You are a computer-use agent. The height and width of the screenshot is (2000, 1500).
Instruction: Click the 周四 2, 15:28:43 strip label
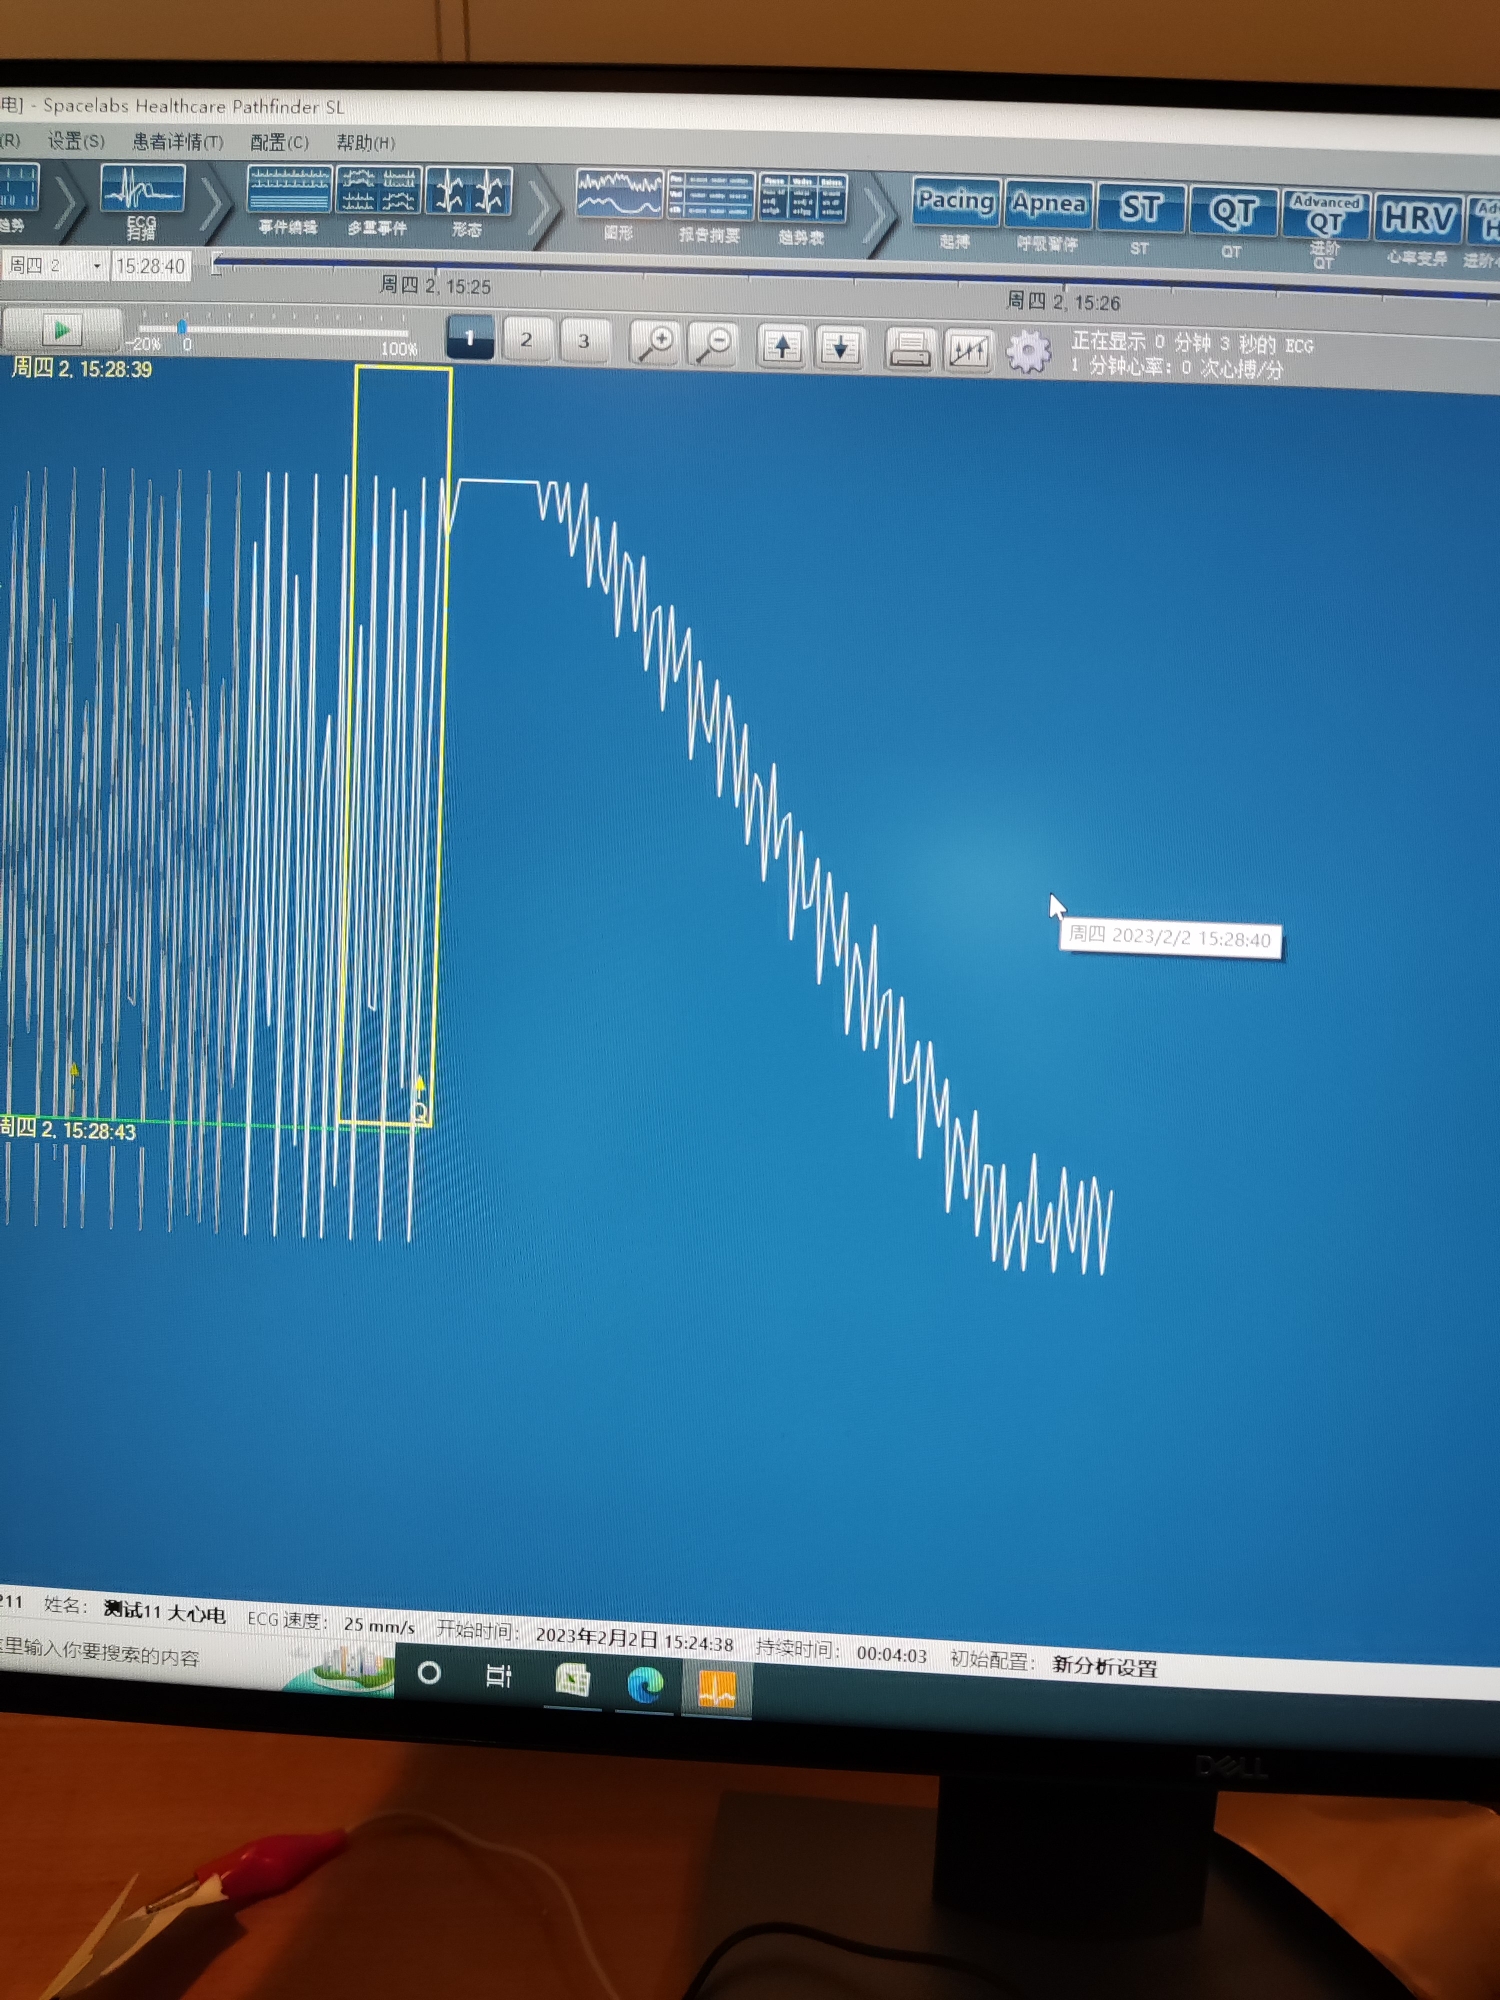(x=67, y=1130)
